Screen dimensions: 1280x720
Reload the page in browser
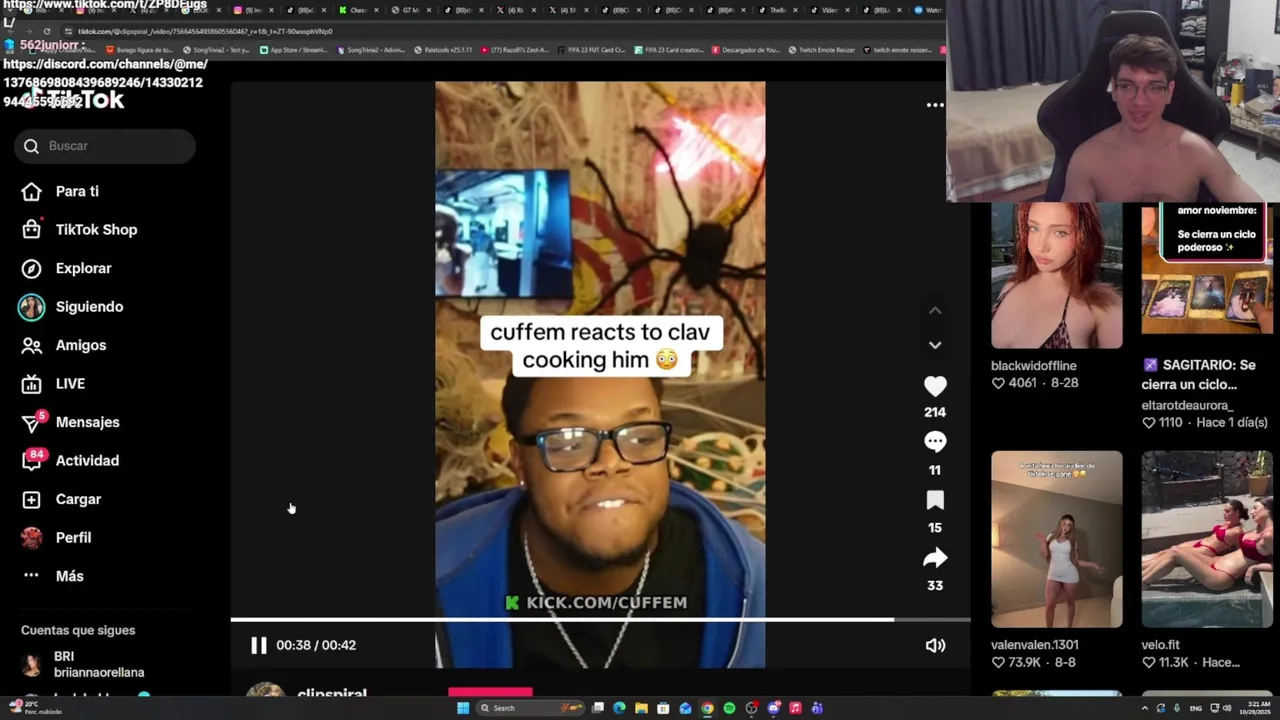coord(47,31)
